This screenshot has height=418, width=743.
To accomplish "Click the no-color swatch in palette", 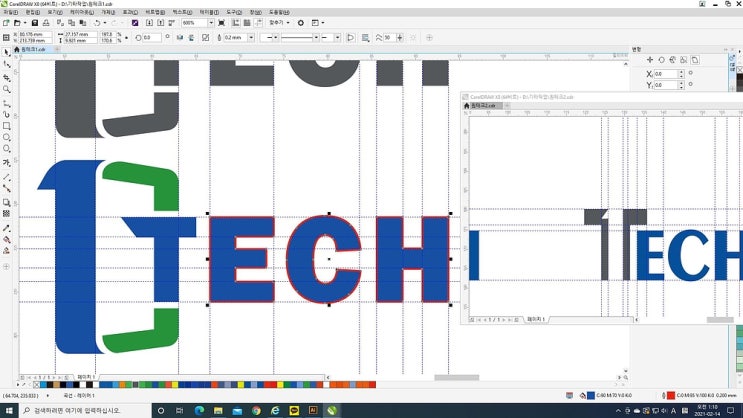I will pos(37,385).
